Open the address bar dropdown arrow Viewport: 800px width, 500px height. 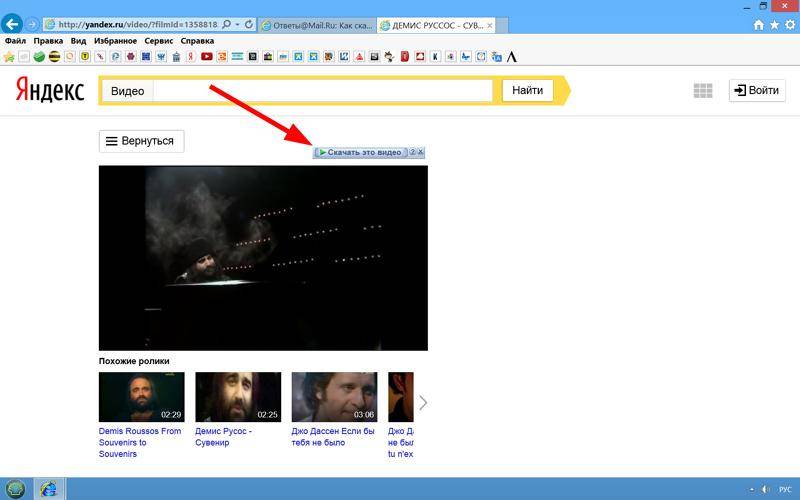[x=237, y=24]
